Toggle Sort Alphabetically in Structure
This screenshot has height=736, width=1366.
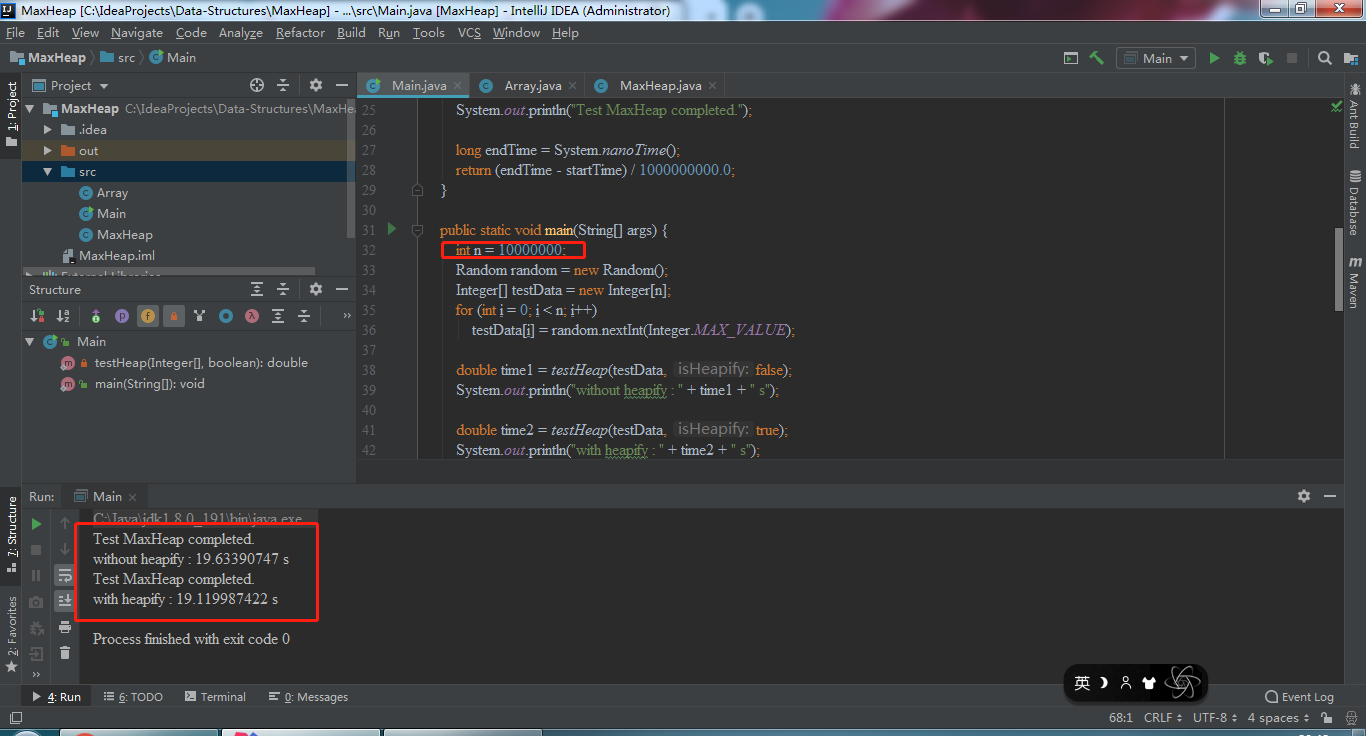pos(64,316)
